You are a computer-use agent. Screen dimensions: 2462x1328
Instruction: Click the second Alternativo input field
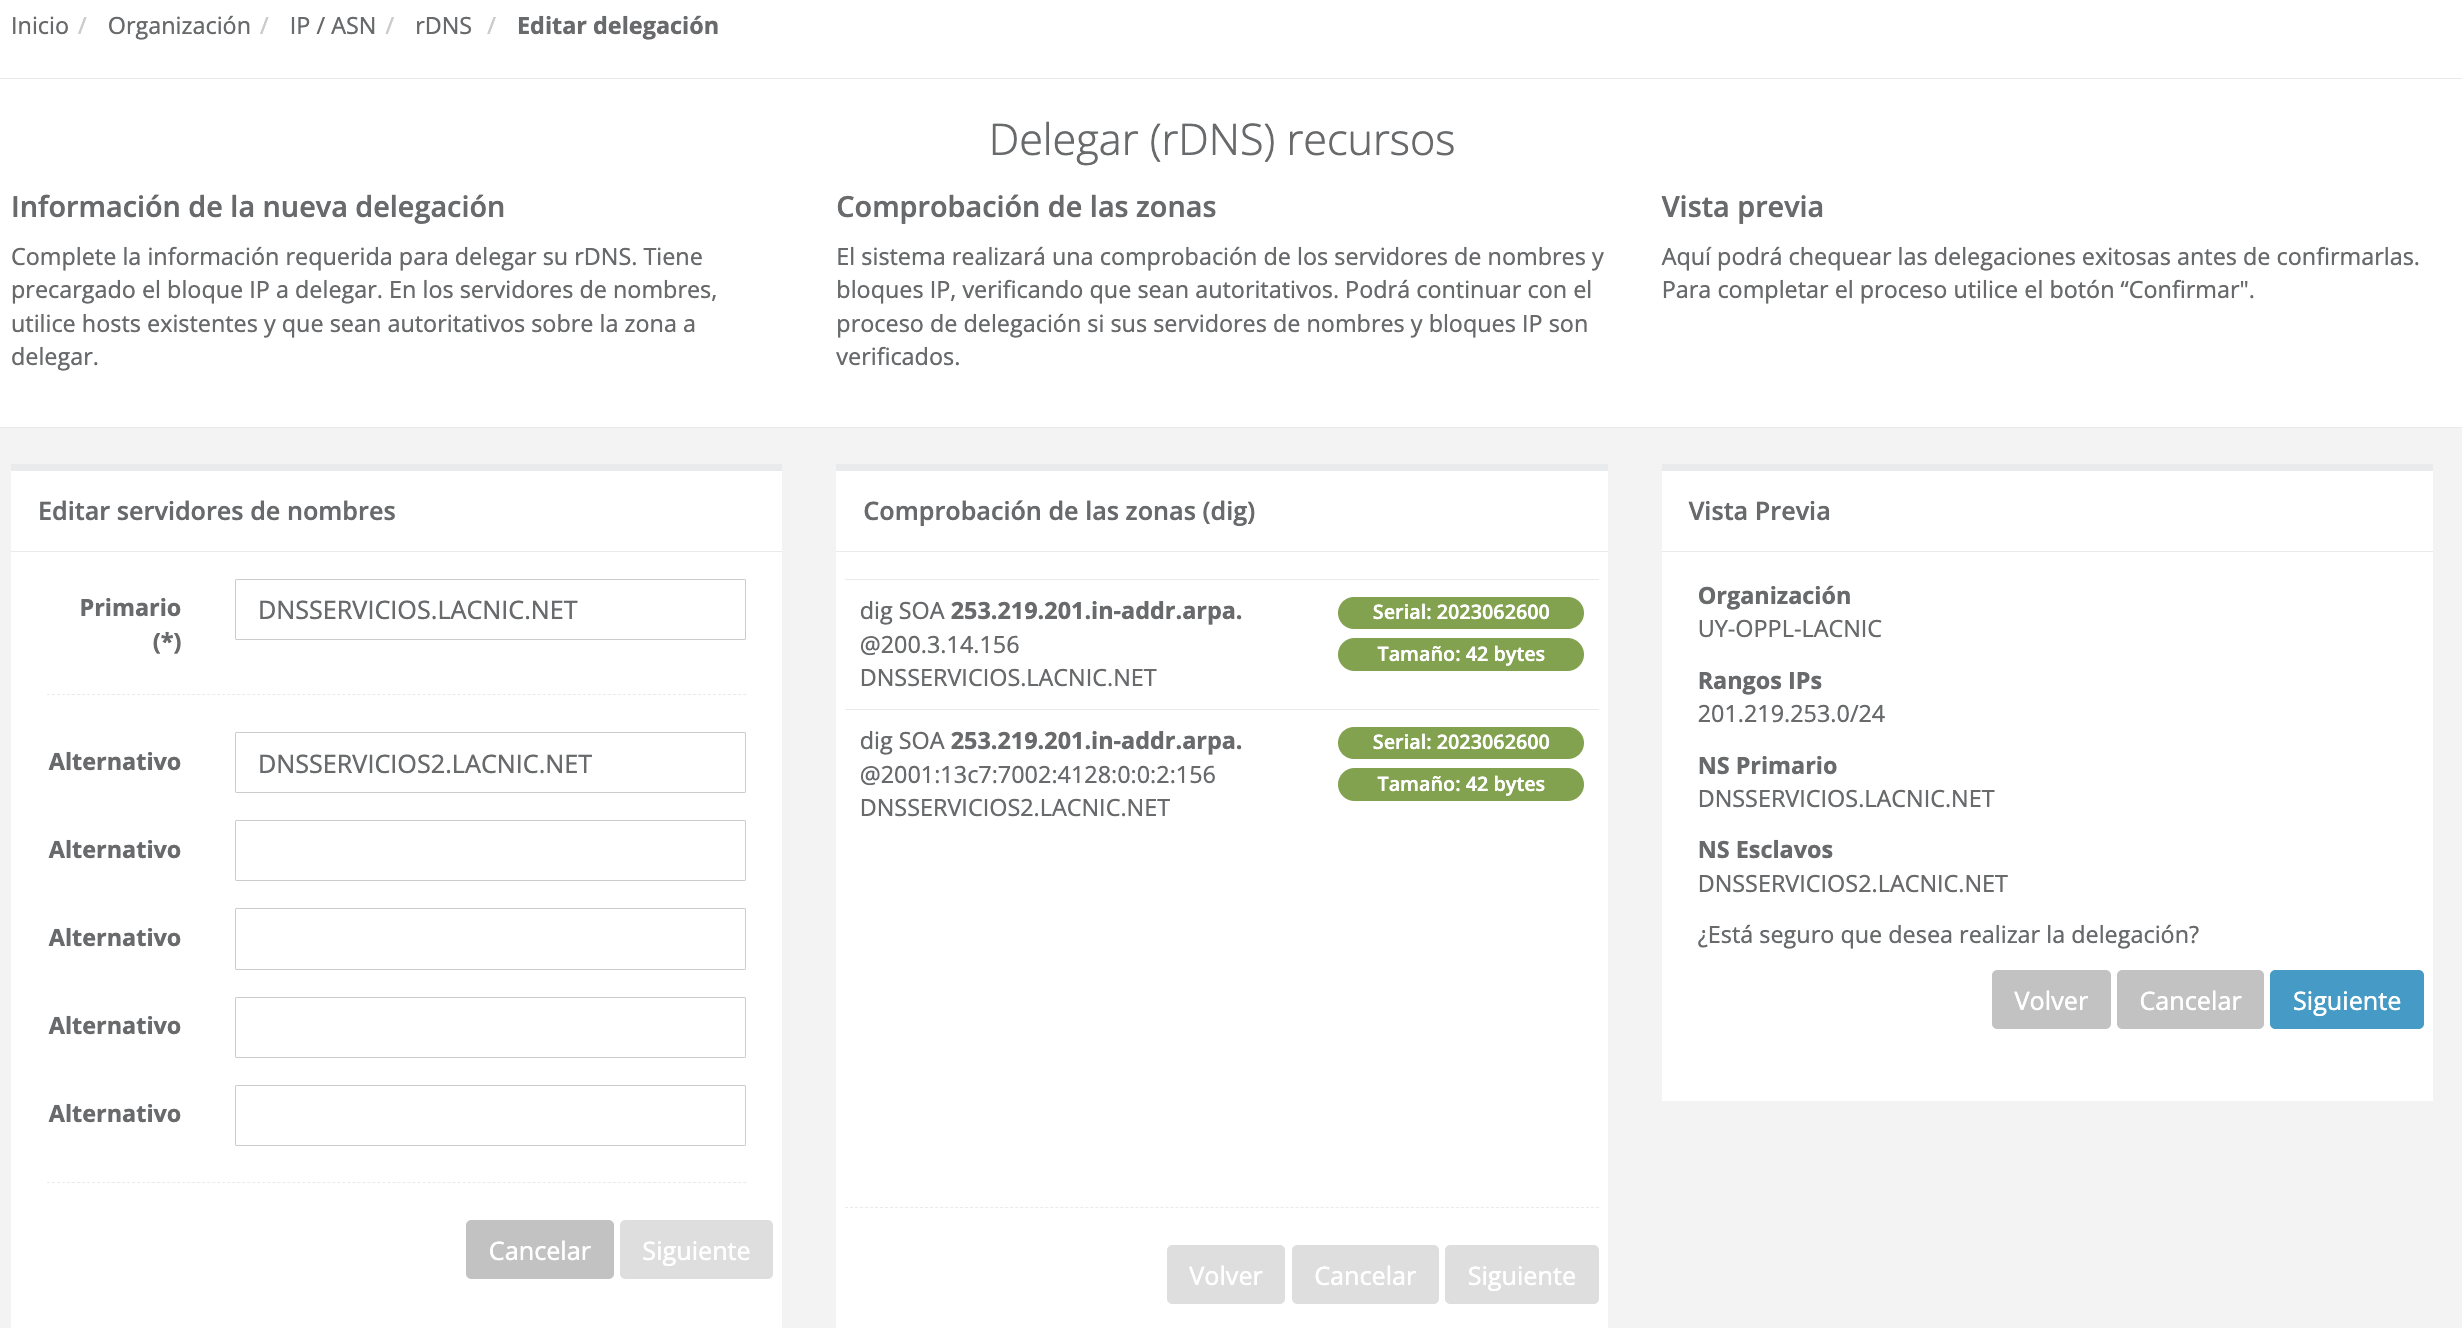pyautogui.click(x=490, y=851)
